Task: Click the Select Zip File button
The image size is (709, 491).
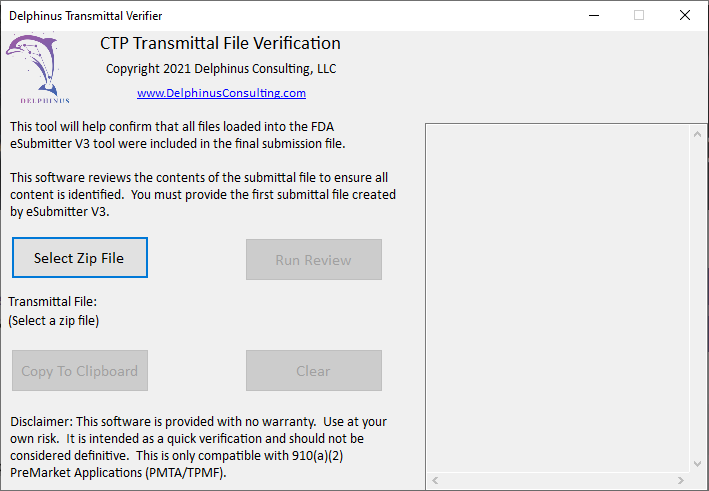Action: tap(80, 258)
